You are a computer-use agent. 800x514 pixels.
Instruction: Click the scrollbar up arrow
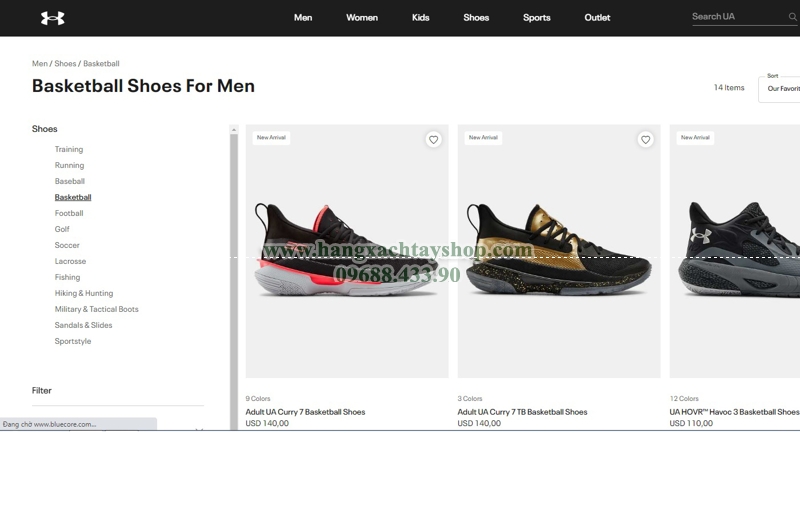[234, 130]
